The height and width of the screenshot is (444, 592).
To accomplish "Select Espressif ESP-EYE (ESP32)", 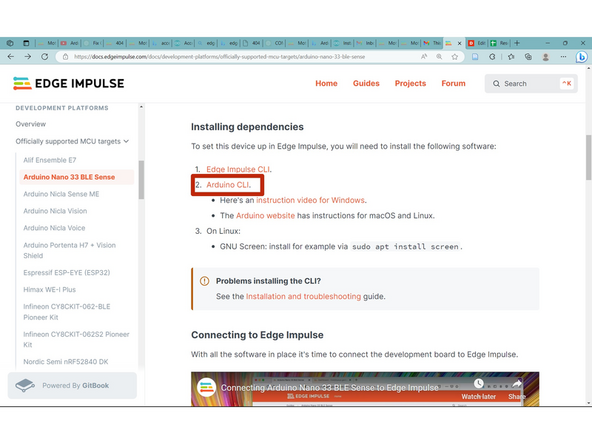I will 66,273.
